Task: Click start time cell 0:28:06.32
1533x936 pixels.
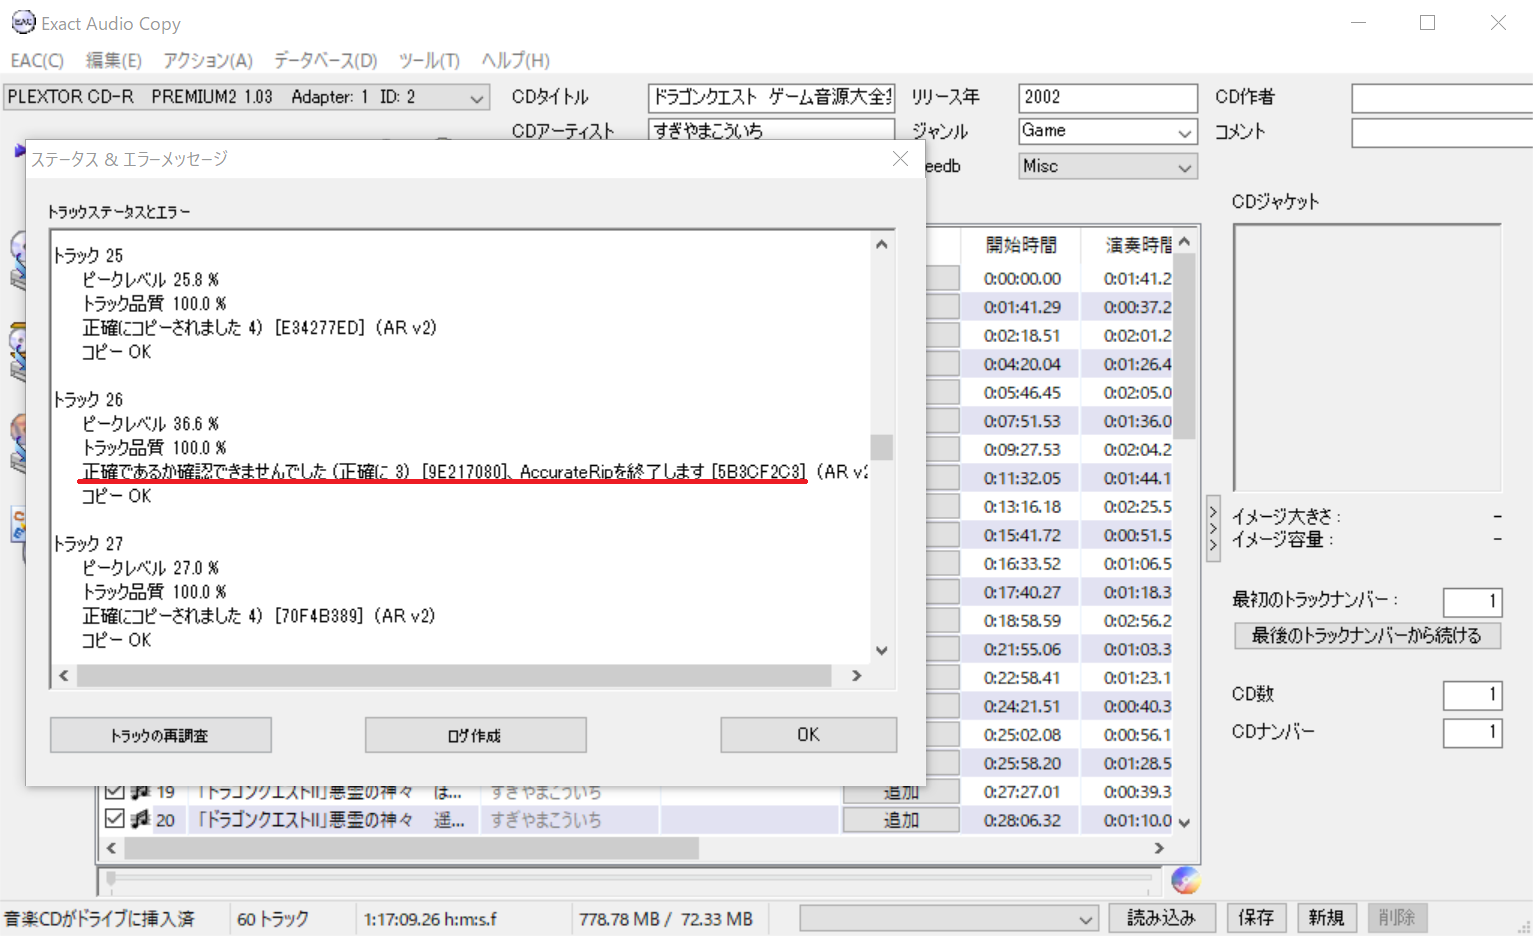Action: click(1022, 820)
